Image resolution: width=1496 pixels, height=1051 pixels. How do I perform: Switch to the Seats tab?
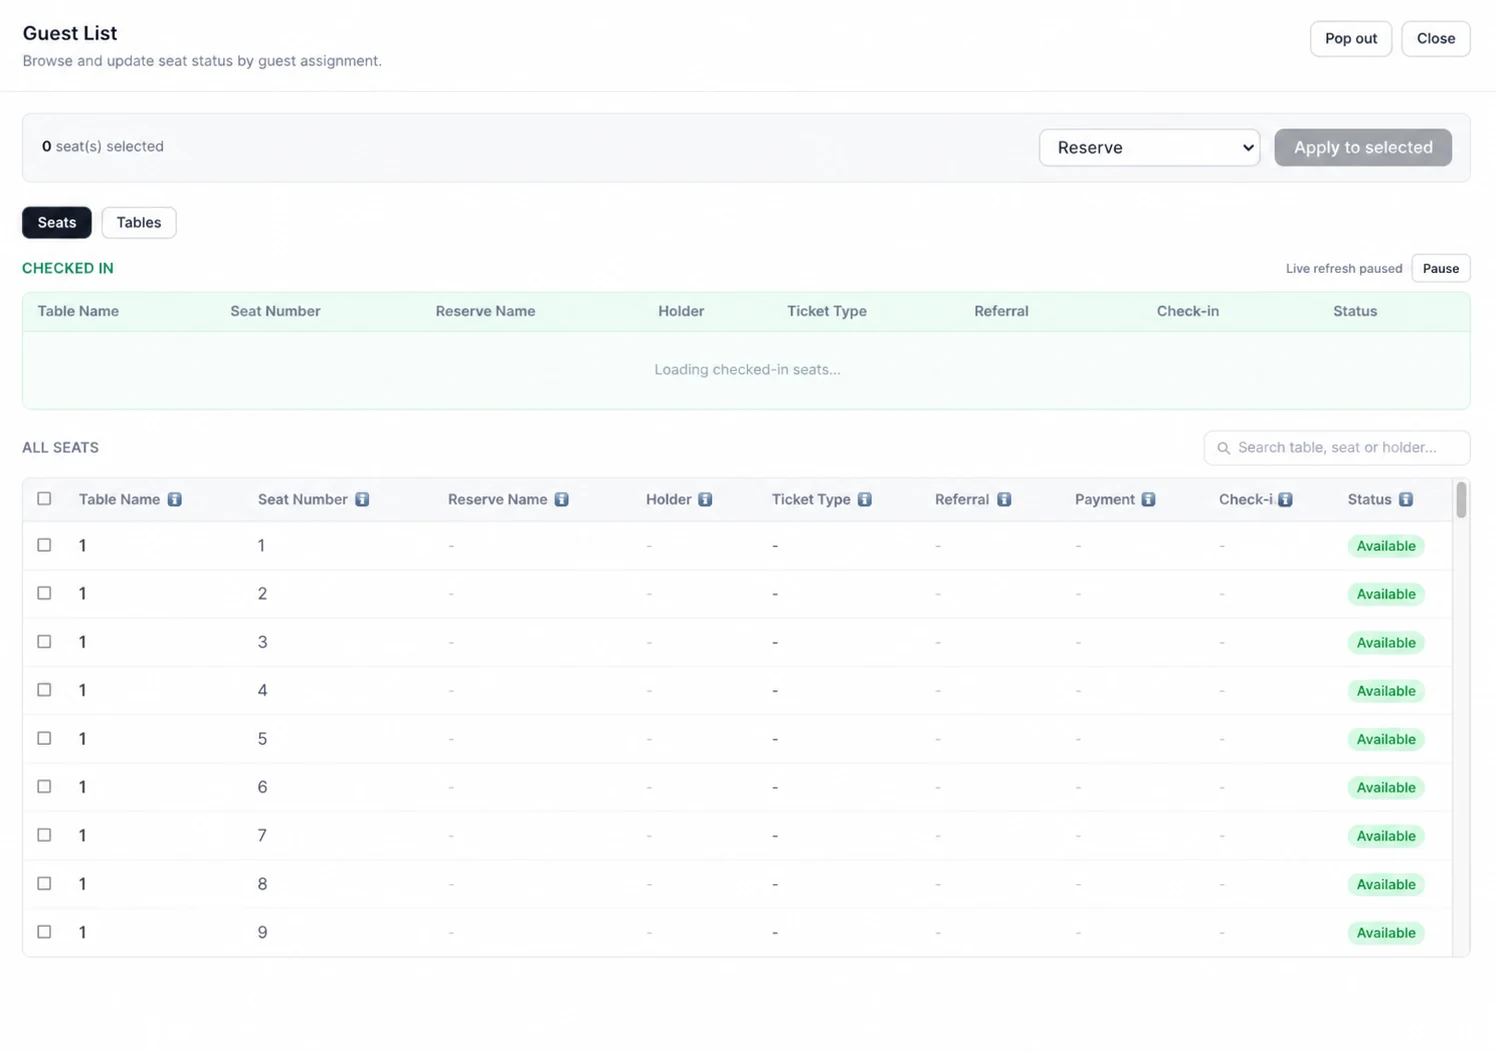click(57, 222)
